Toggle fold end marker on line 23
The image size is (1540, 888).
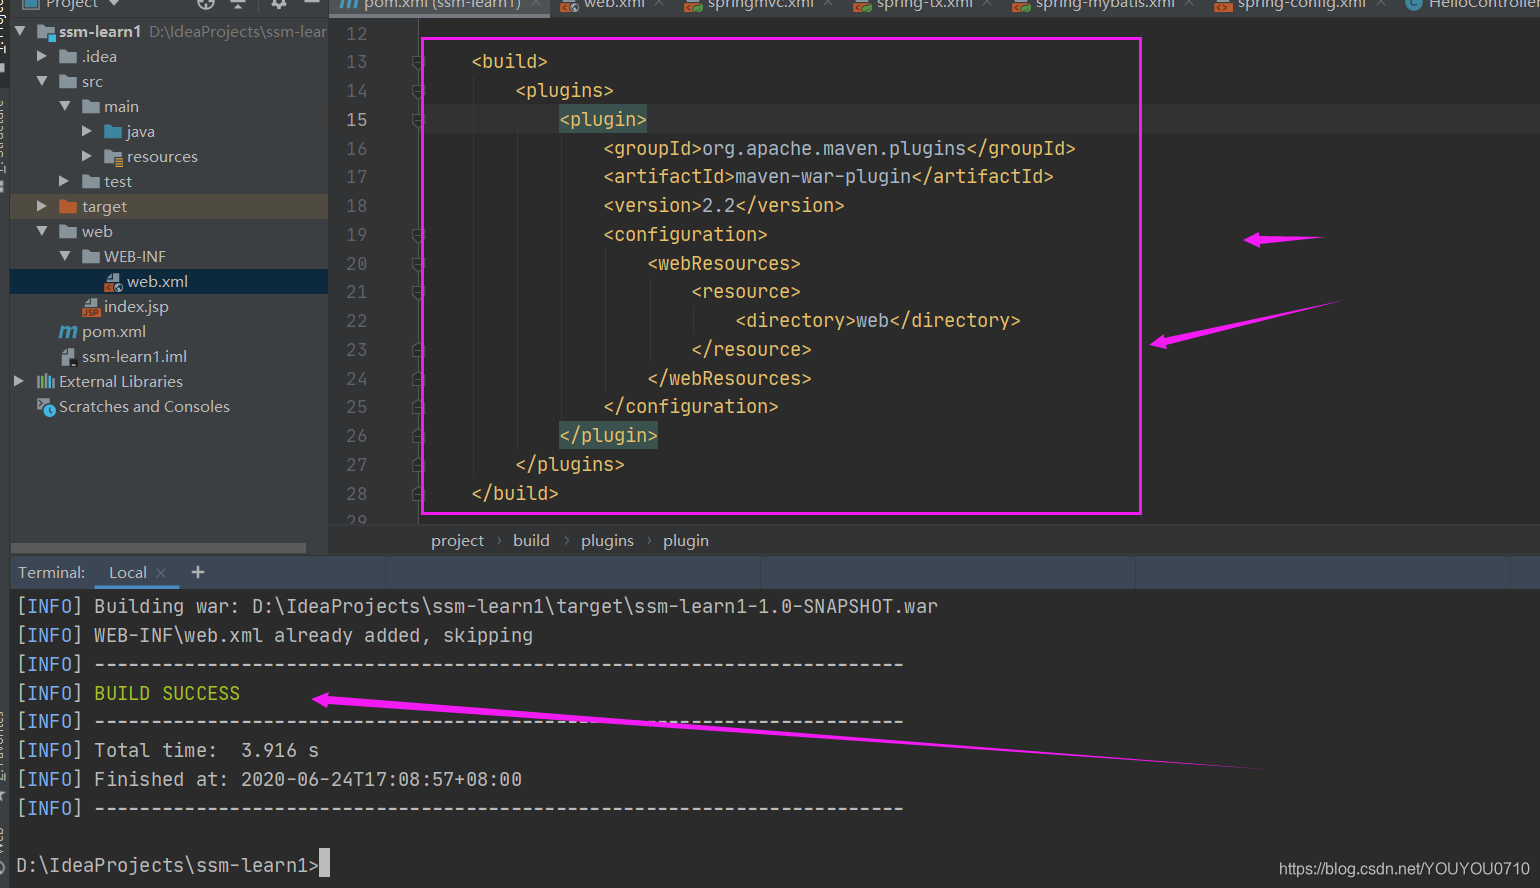[418, 350]
